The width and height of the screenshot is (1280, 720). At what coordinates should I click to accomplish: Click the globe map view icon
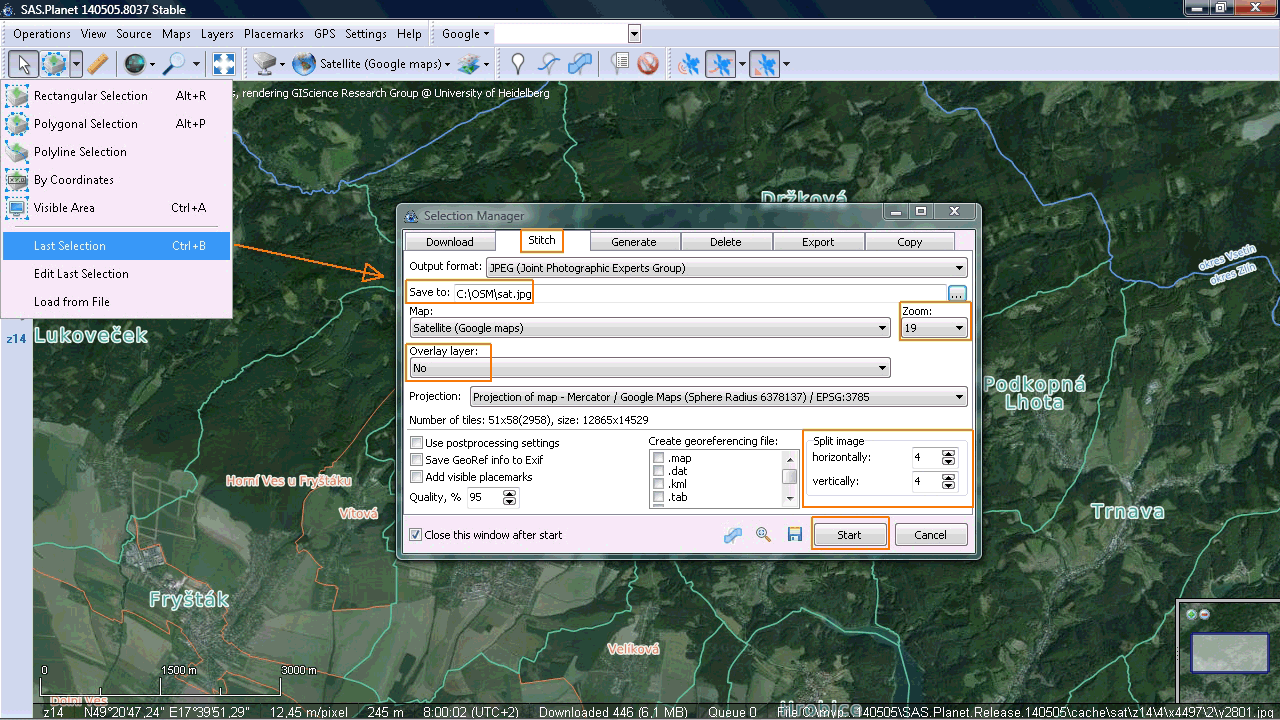(134, 64)
